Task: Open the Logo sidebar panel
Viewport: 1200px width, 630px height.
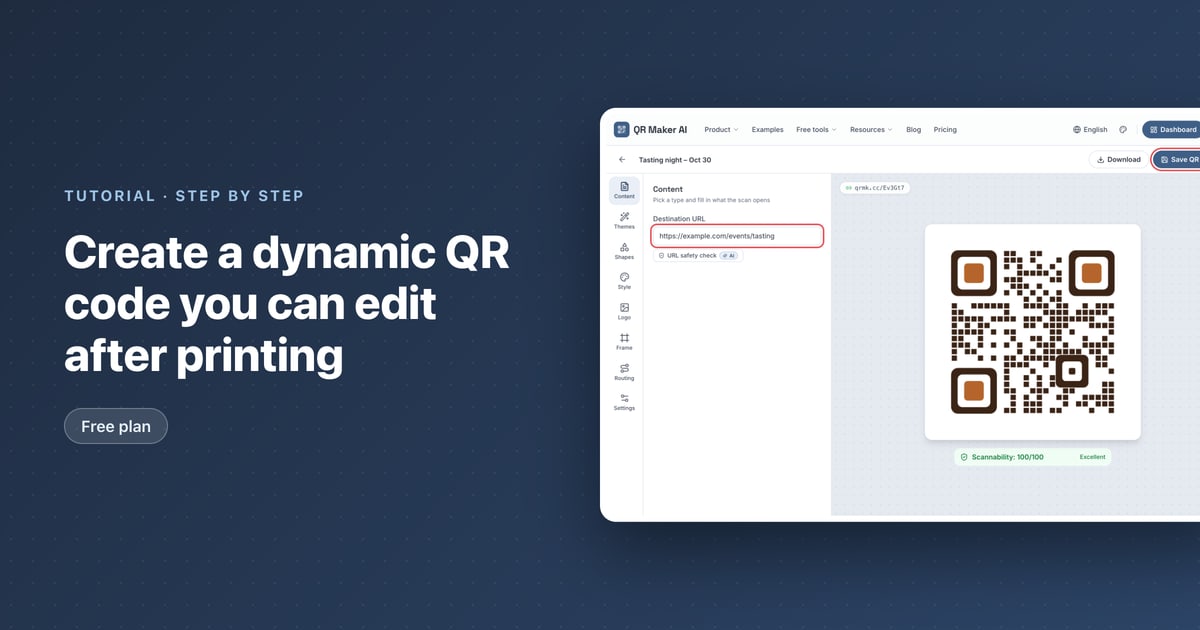Action: [x=624, y=311]
